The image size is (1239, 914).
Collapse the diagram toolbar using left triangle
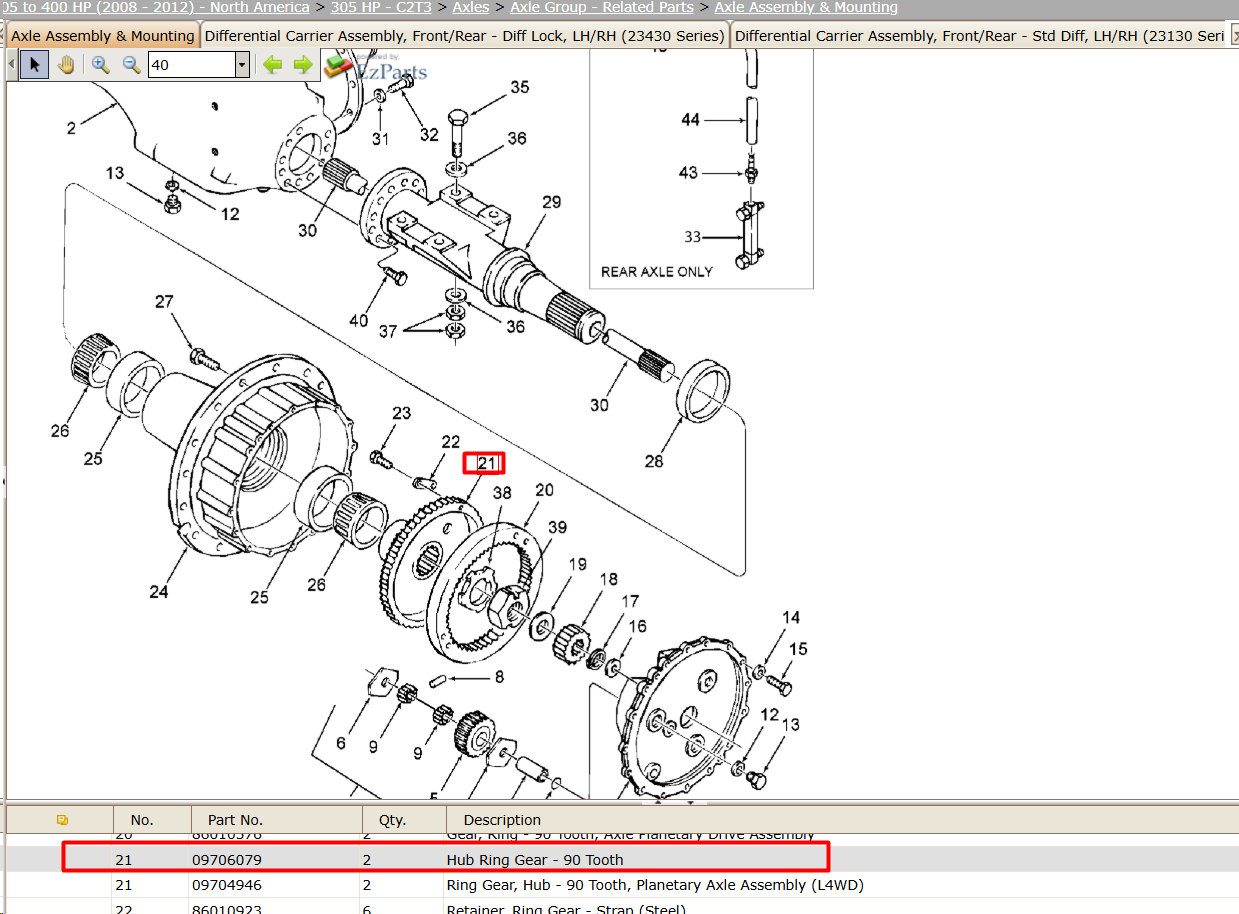pos(11,65)
